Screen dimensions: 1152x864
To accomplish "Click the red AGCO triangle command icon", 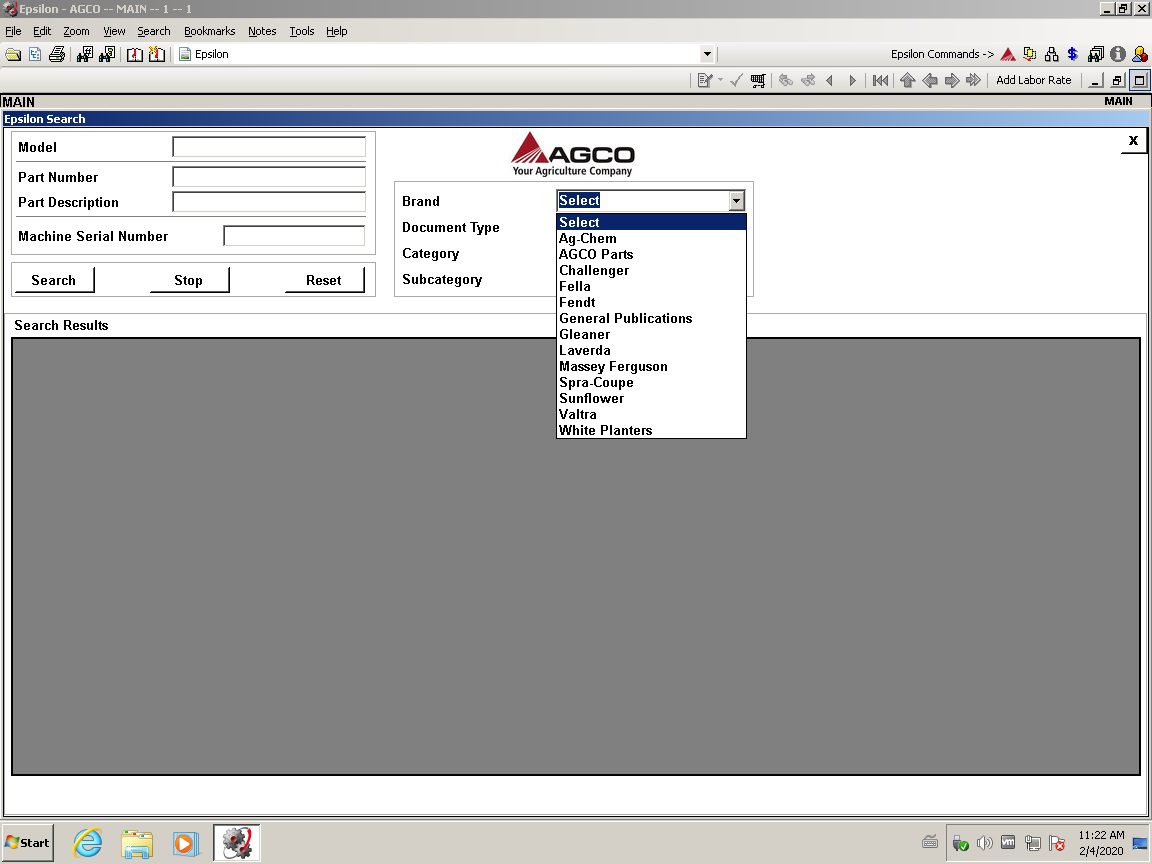I will pos(1008,54).
